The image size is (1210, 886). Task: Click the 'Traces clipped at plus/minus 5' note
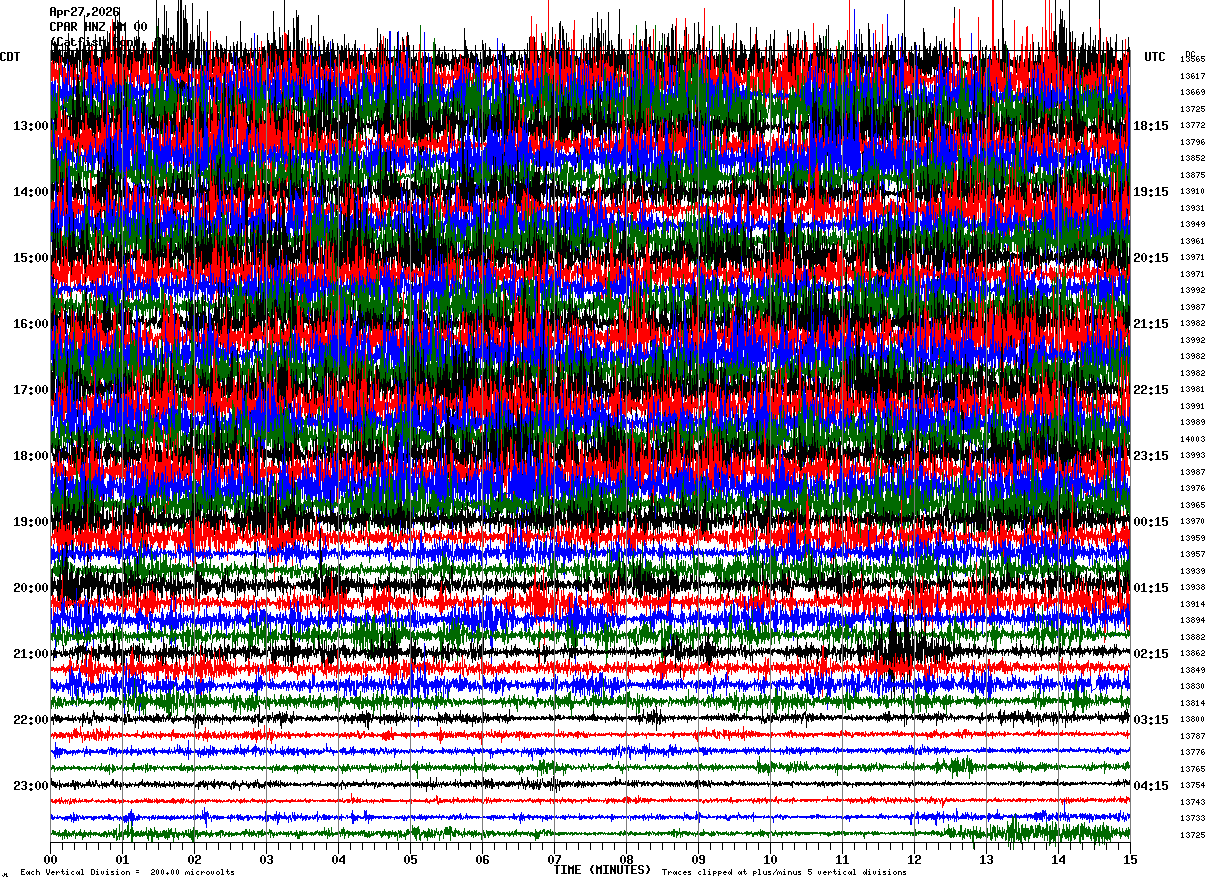(784, 873)
